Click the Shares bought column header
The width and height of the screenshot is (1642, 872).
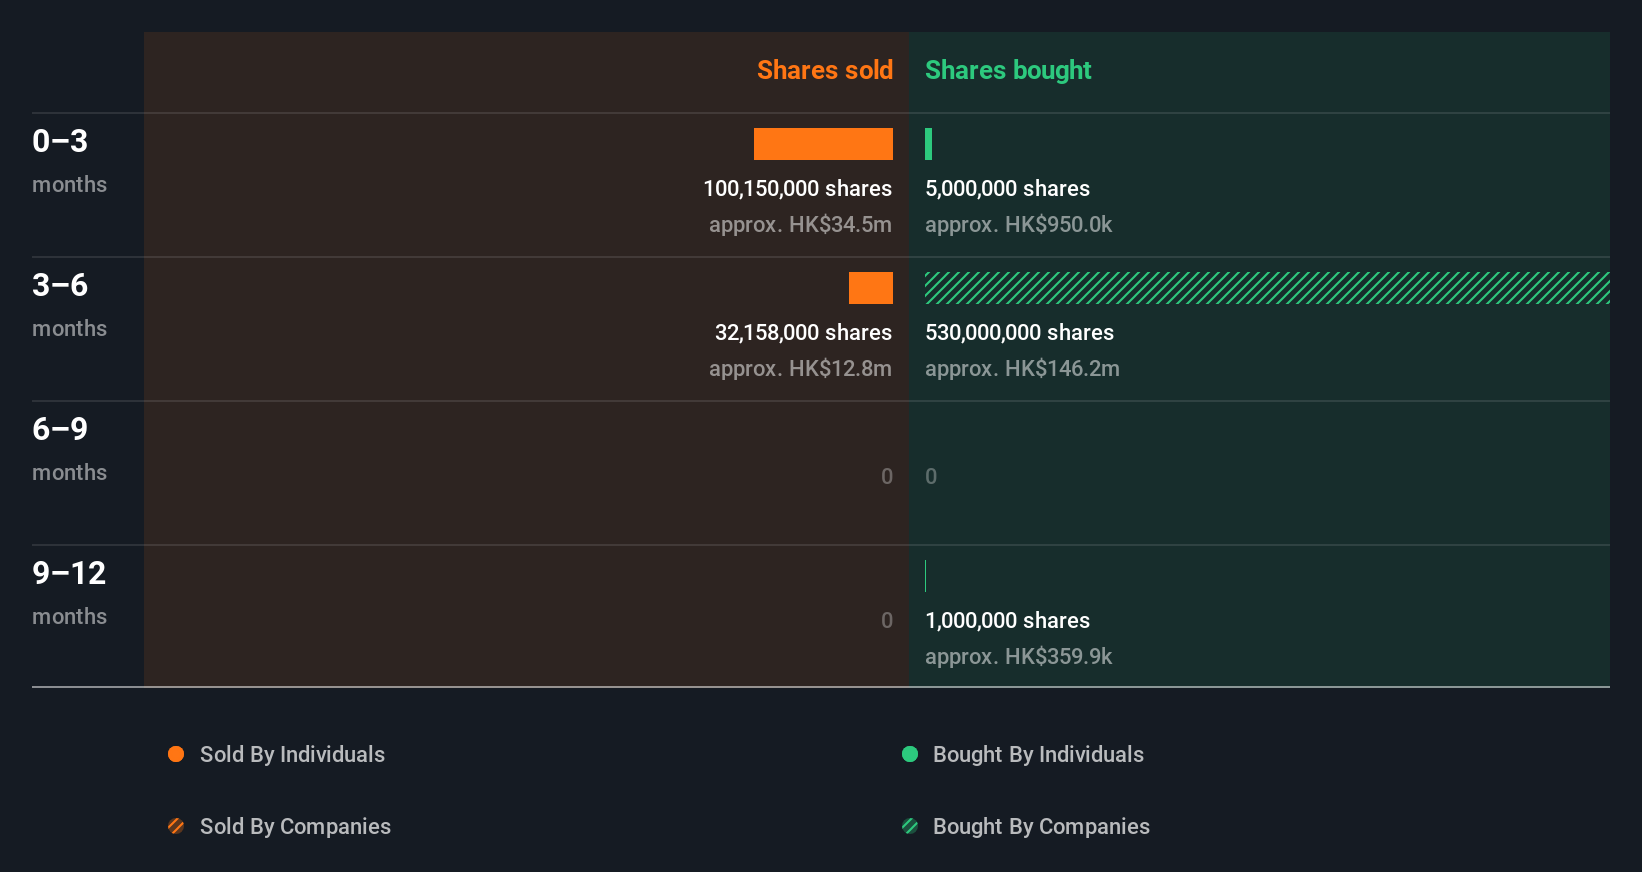[x=1008, y=70]
